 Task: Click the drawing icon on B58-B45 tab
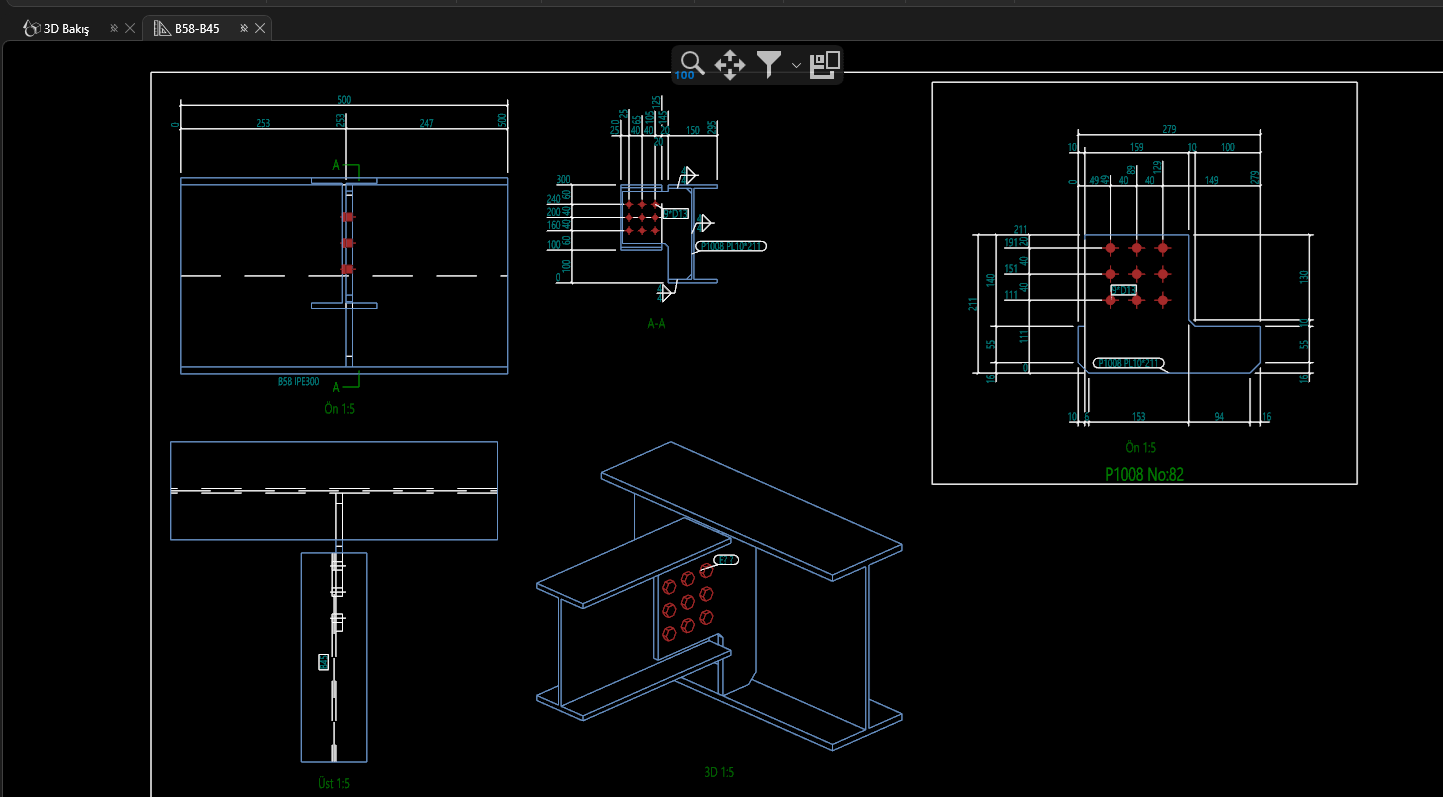161,29
